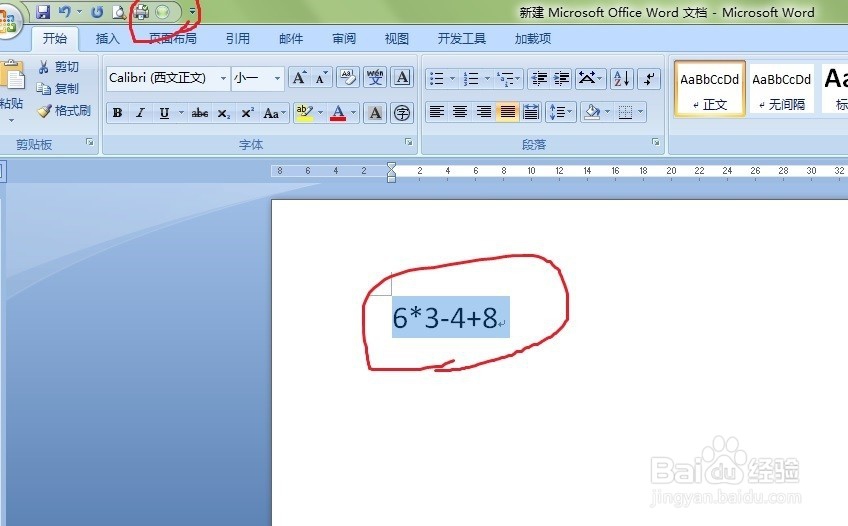
Task: Toggle align text left
Action: (x=436, y=112)
